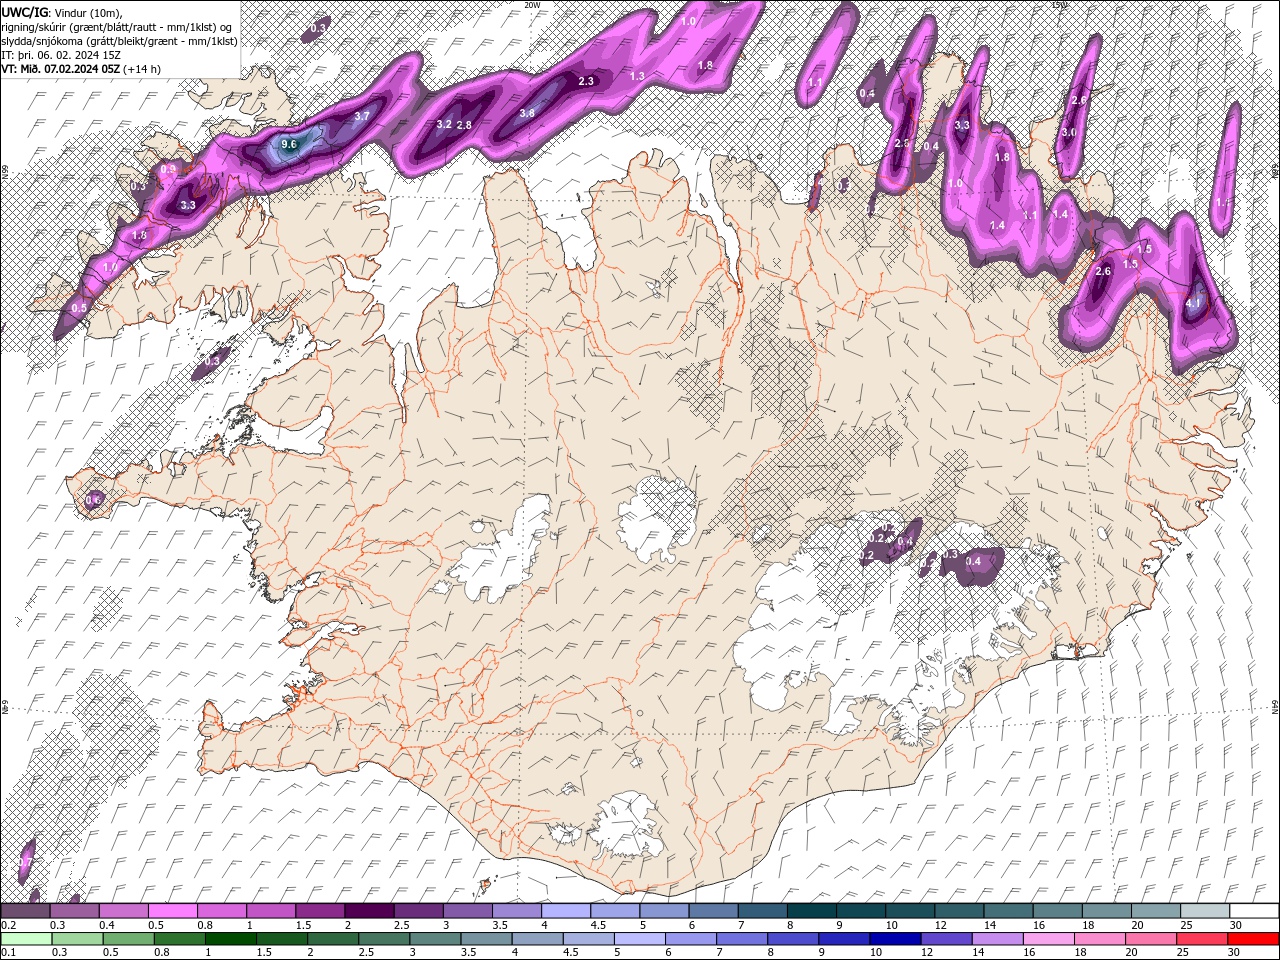1280x960 pixels.
Task: Click white upper legend swatch above 30
Action: (1254, 911)
